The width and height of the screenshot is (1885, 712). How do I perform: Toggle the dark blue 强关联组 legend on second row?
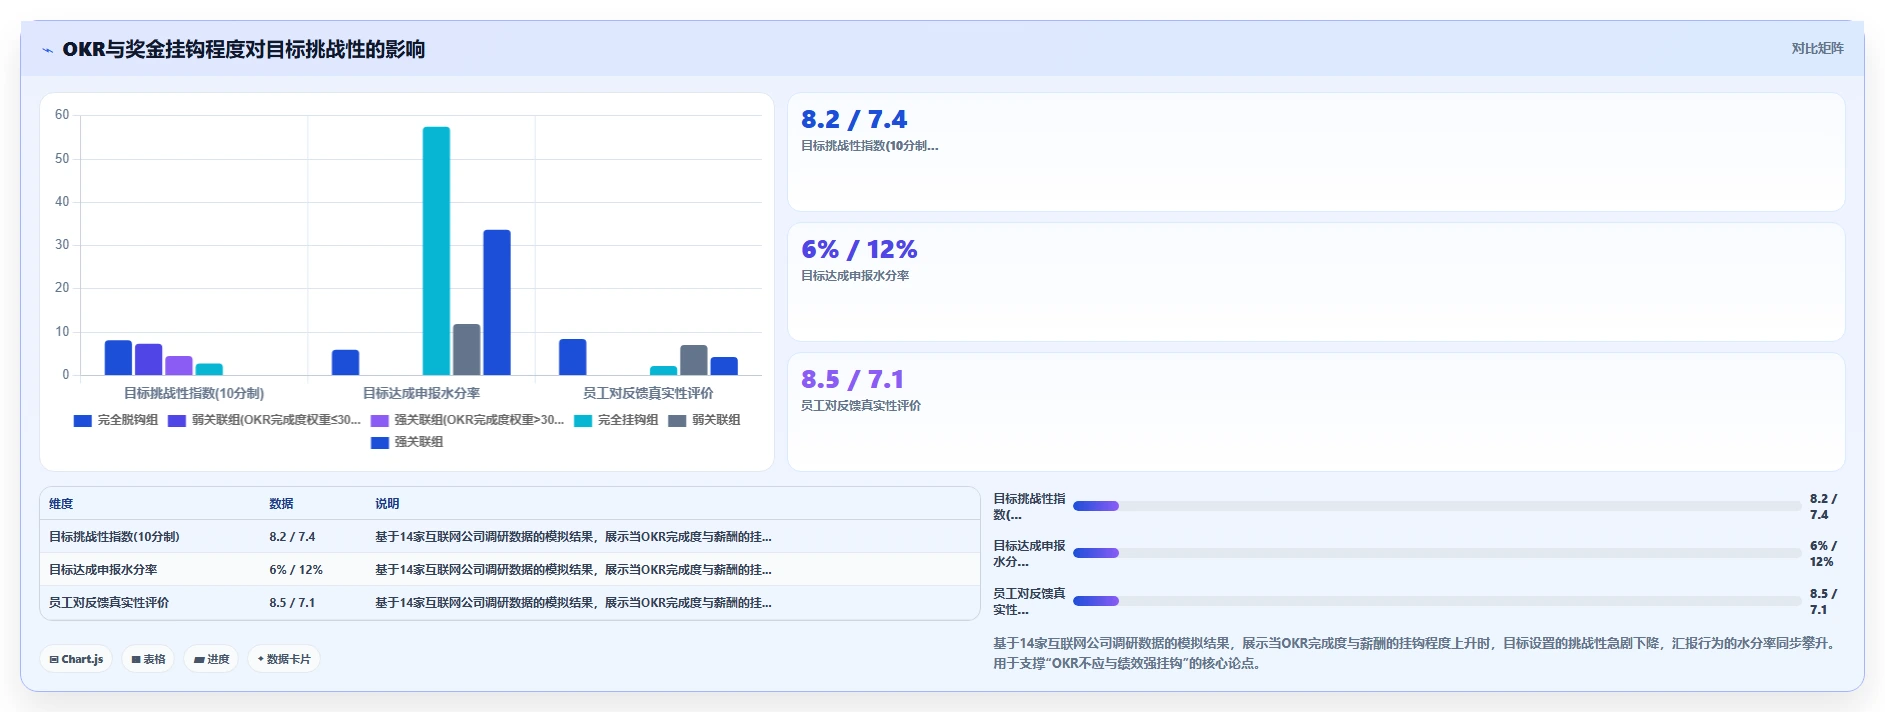click(x=407, y=442)
